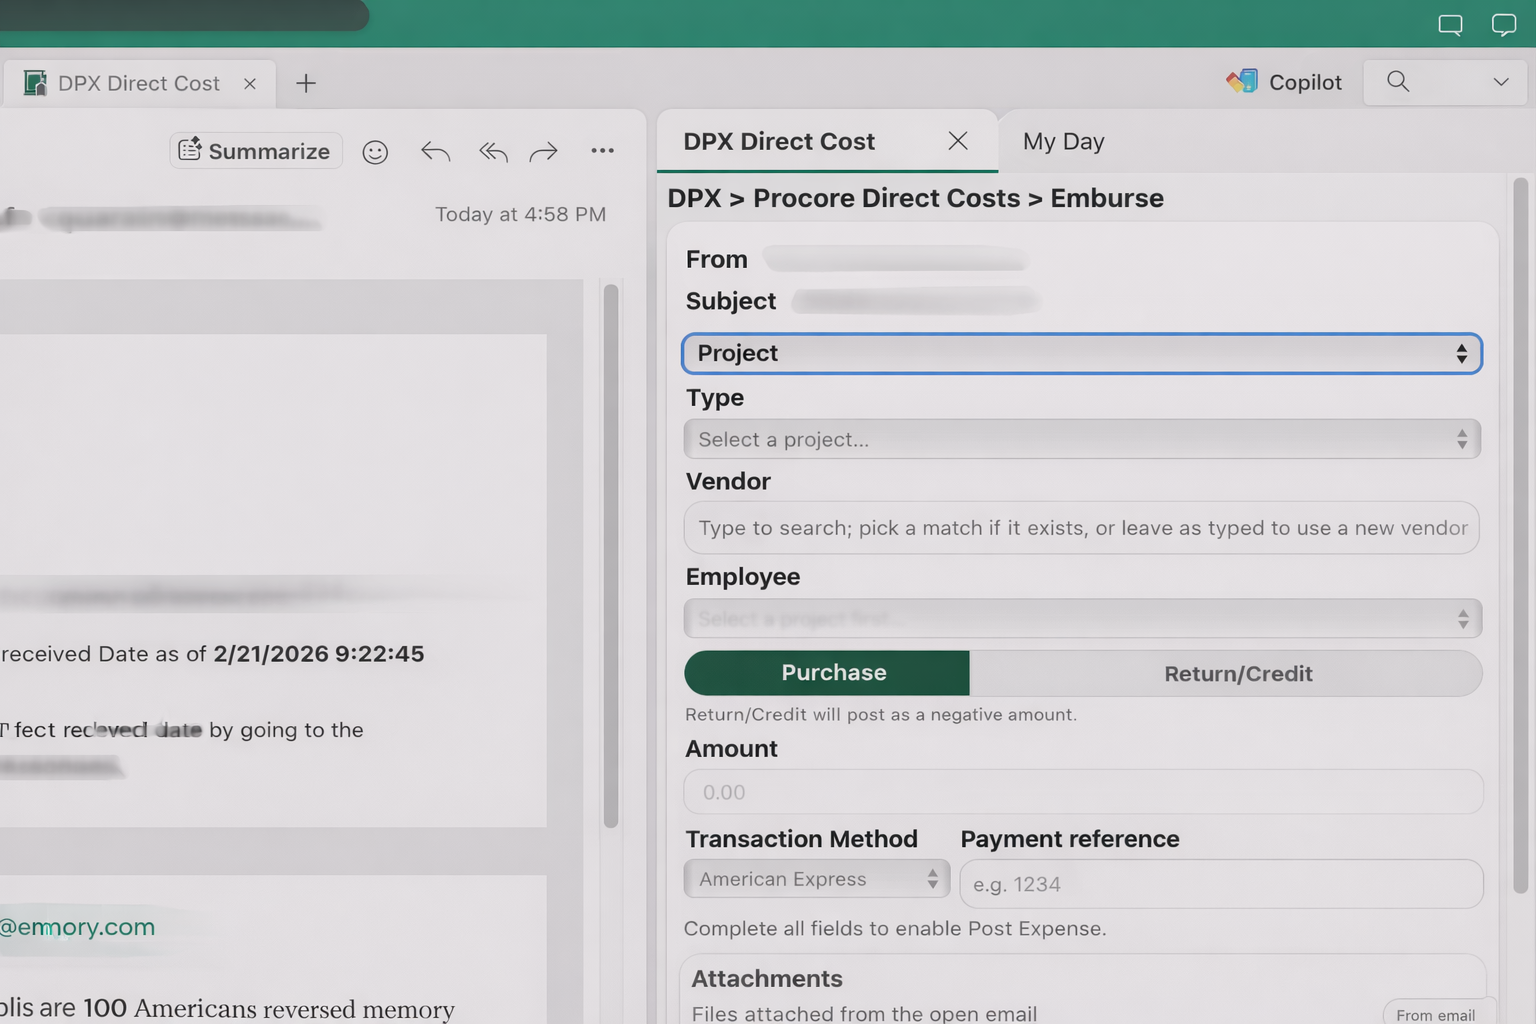Click the emory.com email link
1536x1024 pixels.
coord(80,927)
